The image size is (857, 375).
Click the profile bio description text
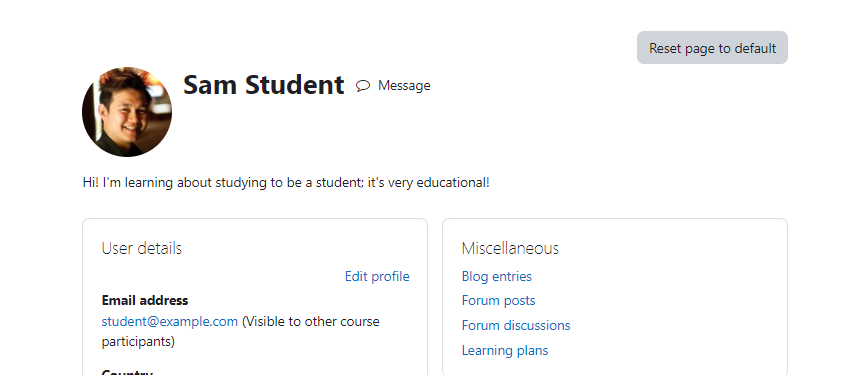pos(286,183)
